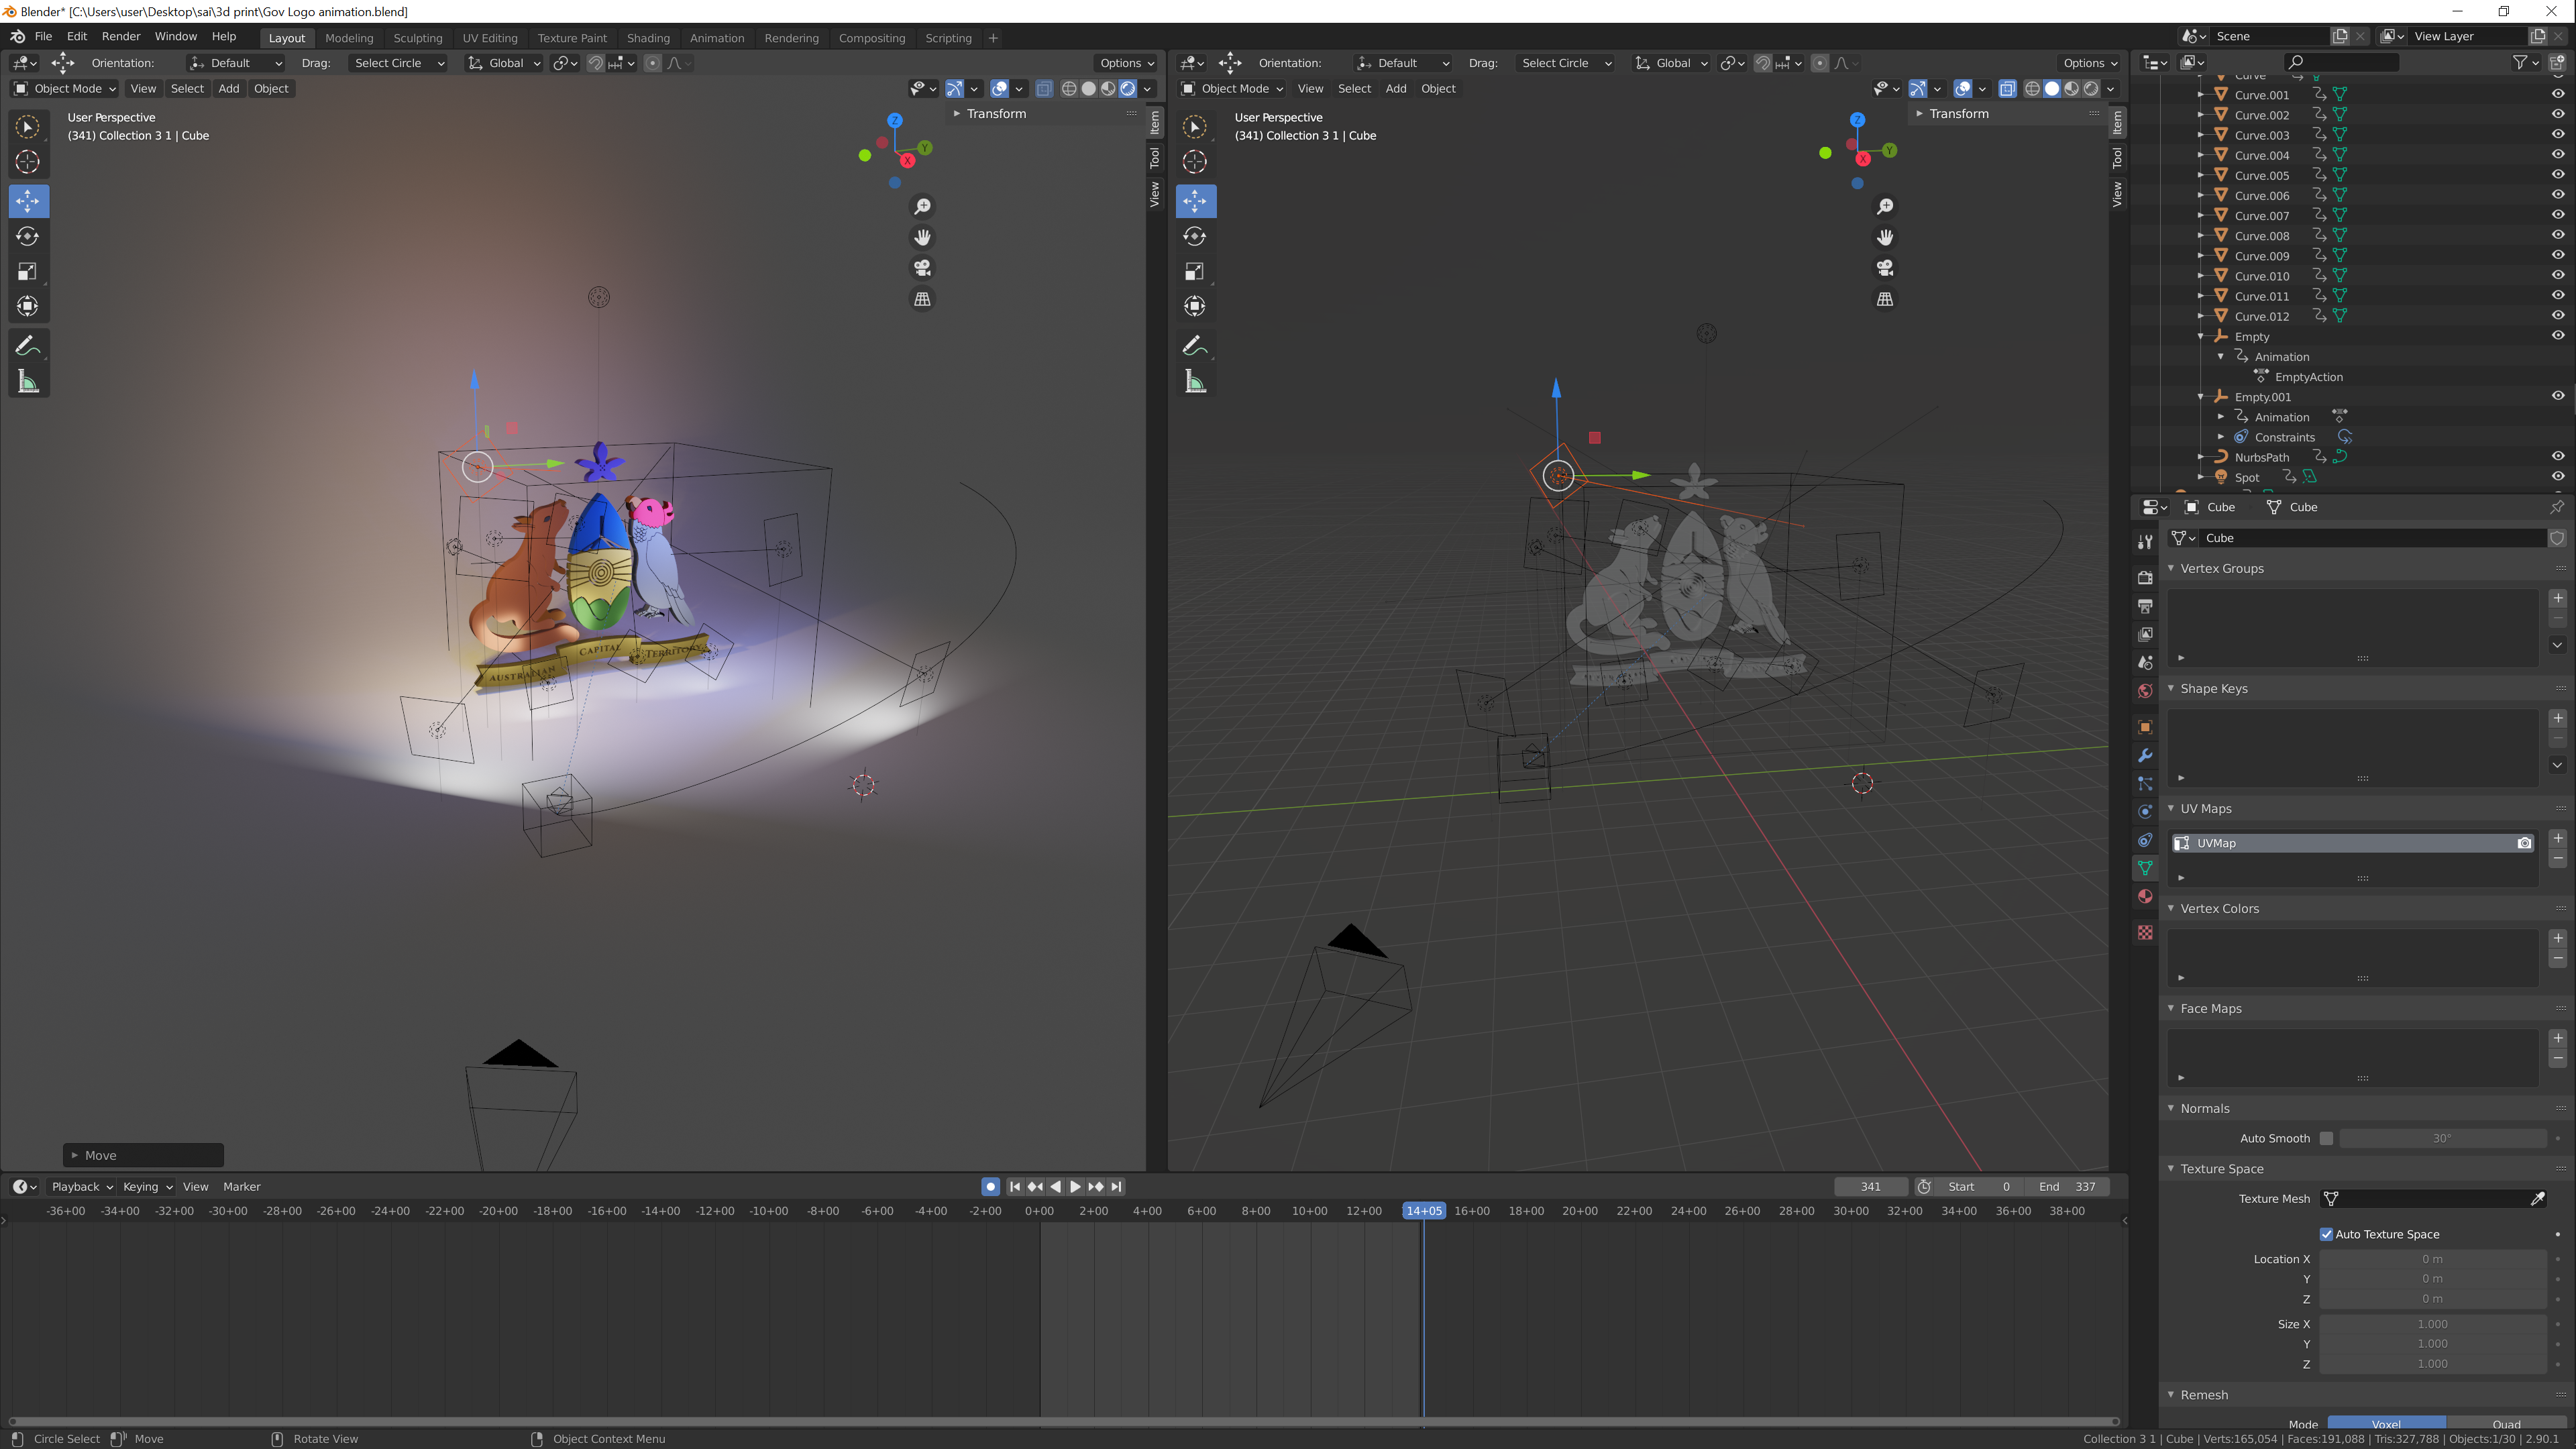Open Drag Select Circle dropdown in left header
This screenshot has height=1449, width=2576.
tap(398, 63)
